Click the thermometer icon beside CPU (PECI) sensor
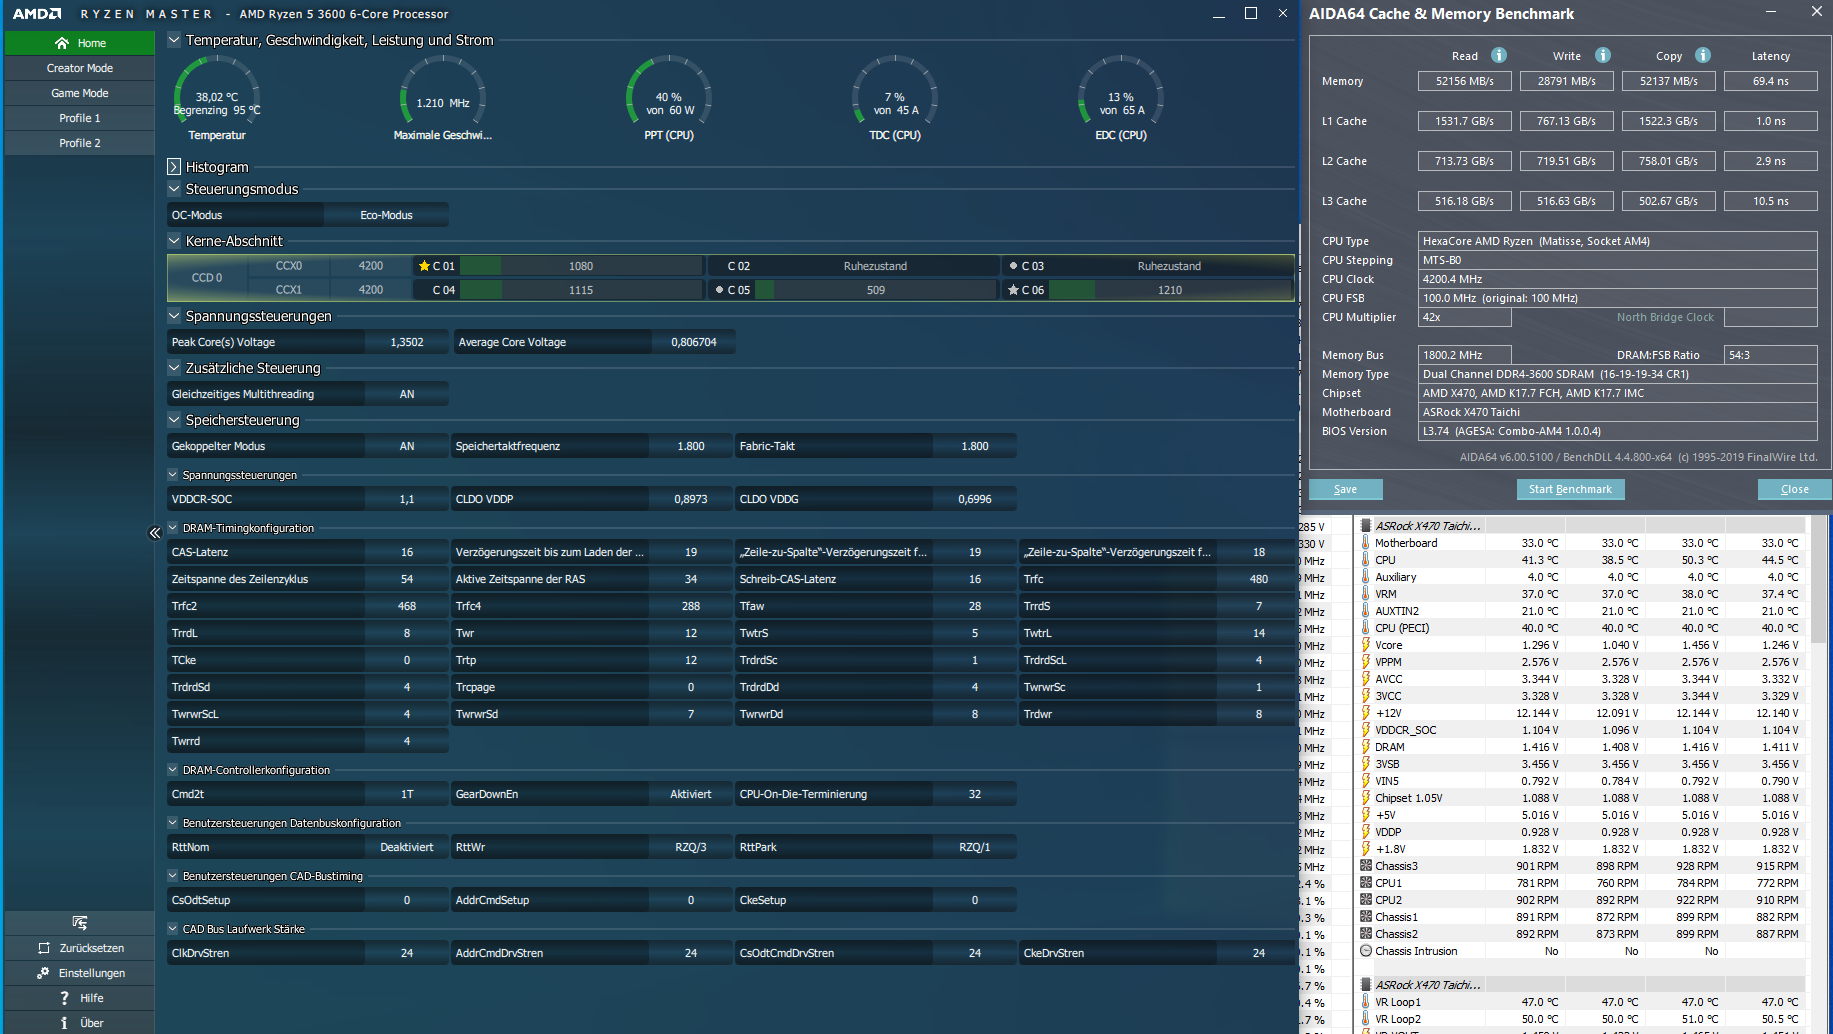1833x1034 pixels. click(1366, 628)
